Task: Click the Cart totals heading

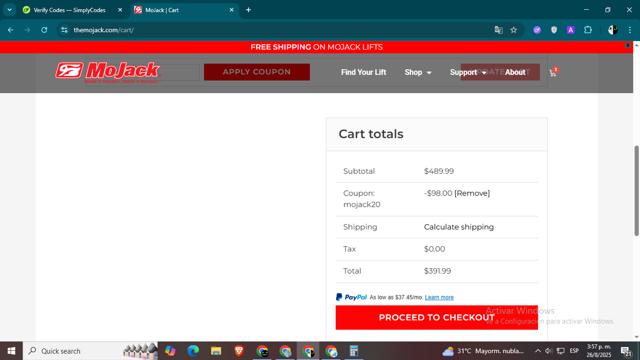Action: 371,134
